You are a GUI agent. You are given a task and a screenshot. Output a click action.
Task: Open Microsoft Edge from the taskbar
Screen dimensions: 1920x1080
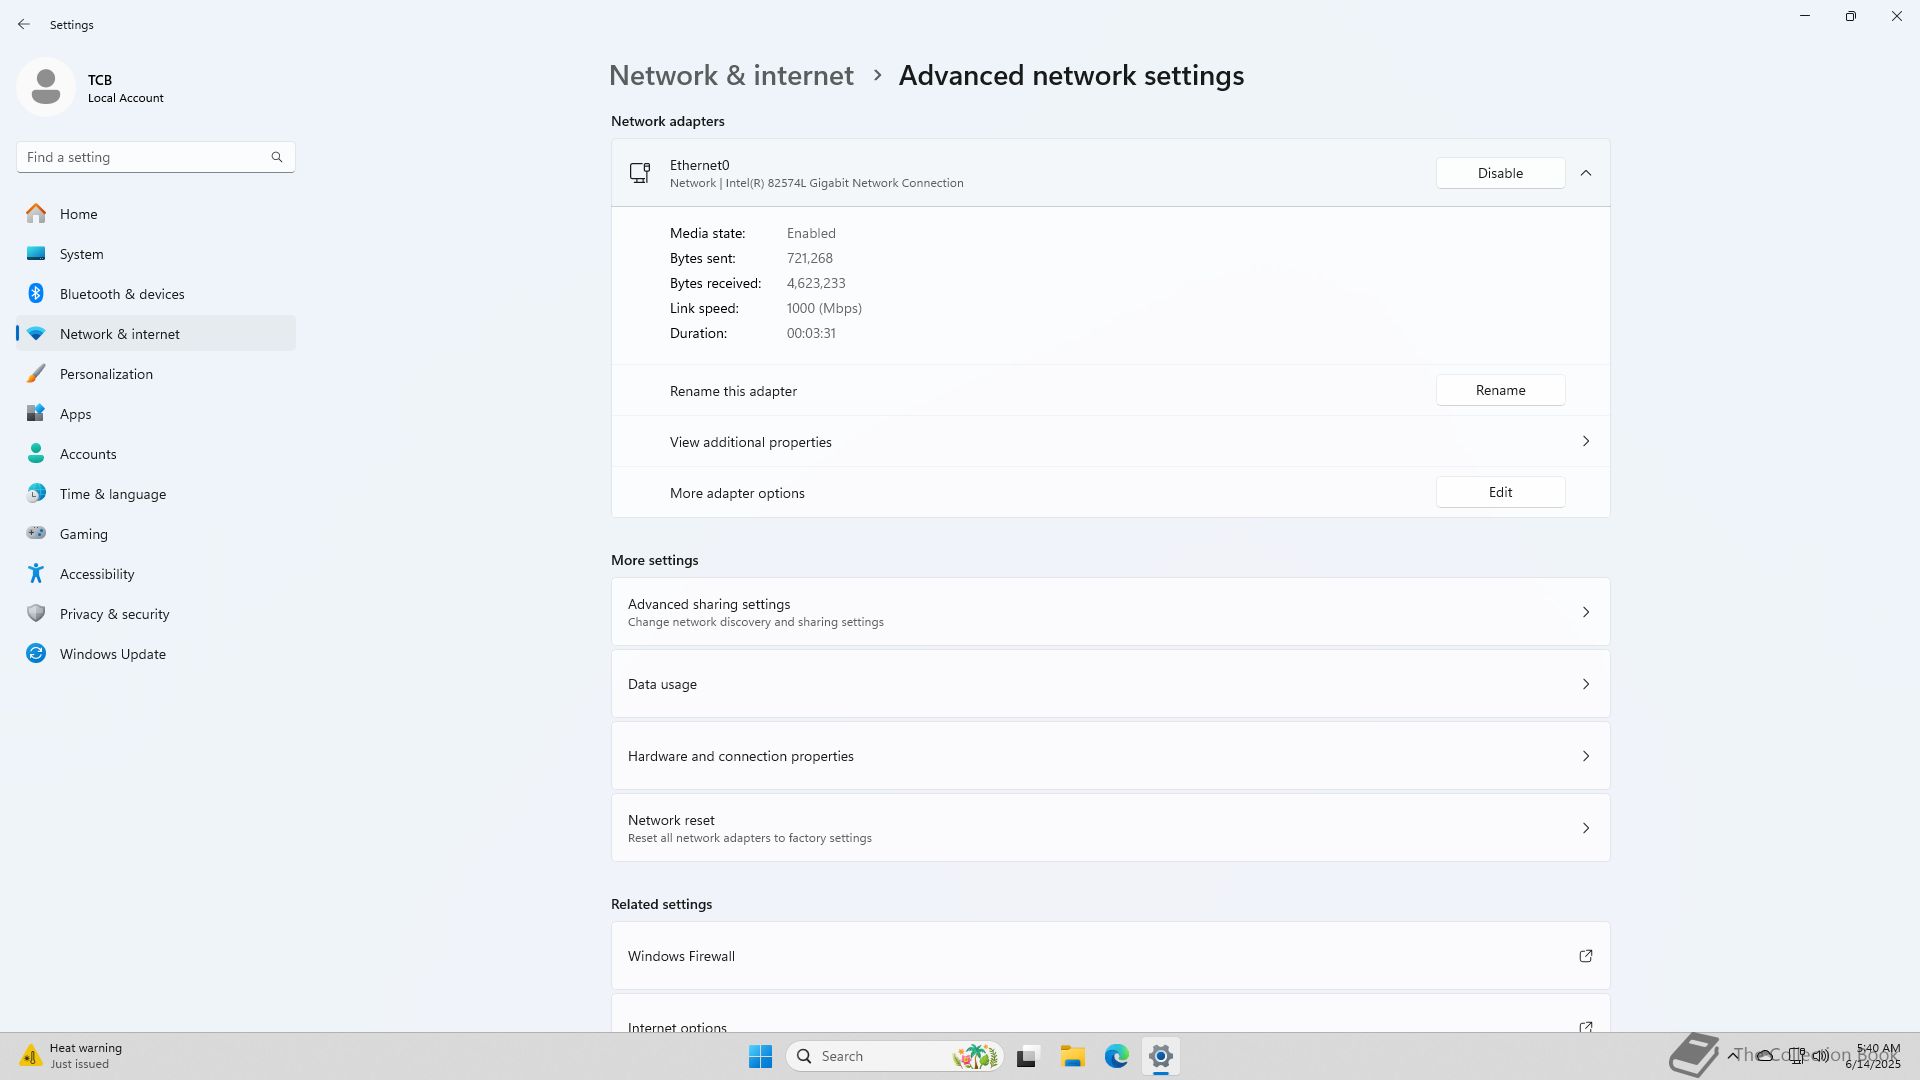pyautogui.click(x=1116, y=1056)
